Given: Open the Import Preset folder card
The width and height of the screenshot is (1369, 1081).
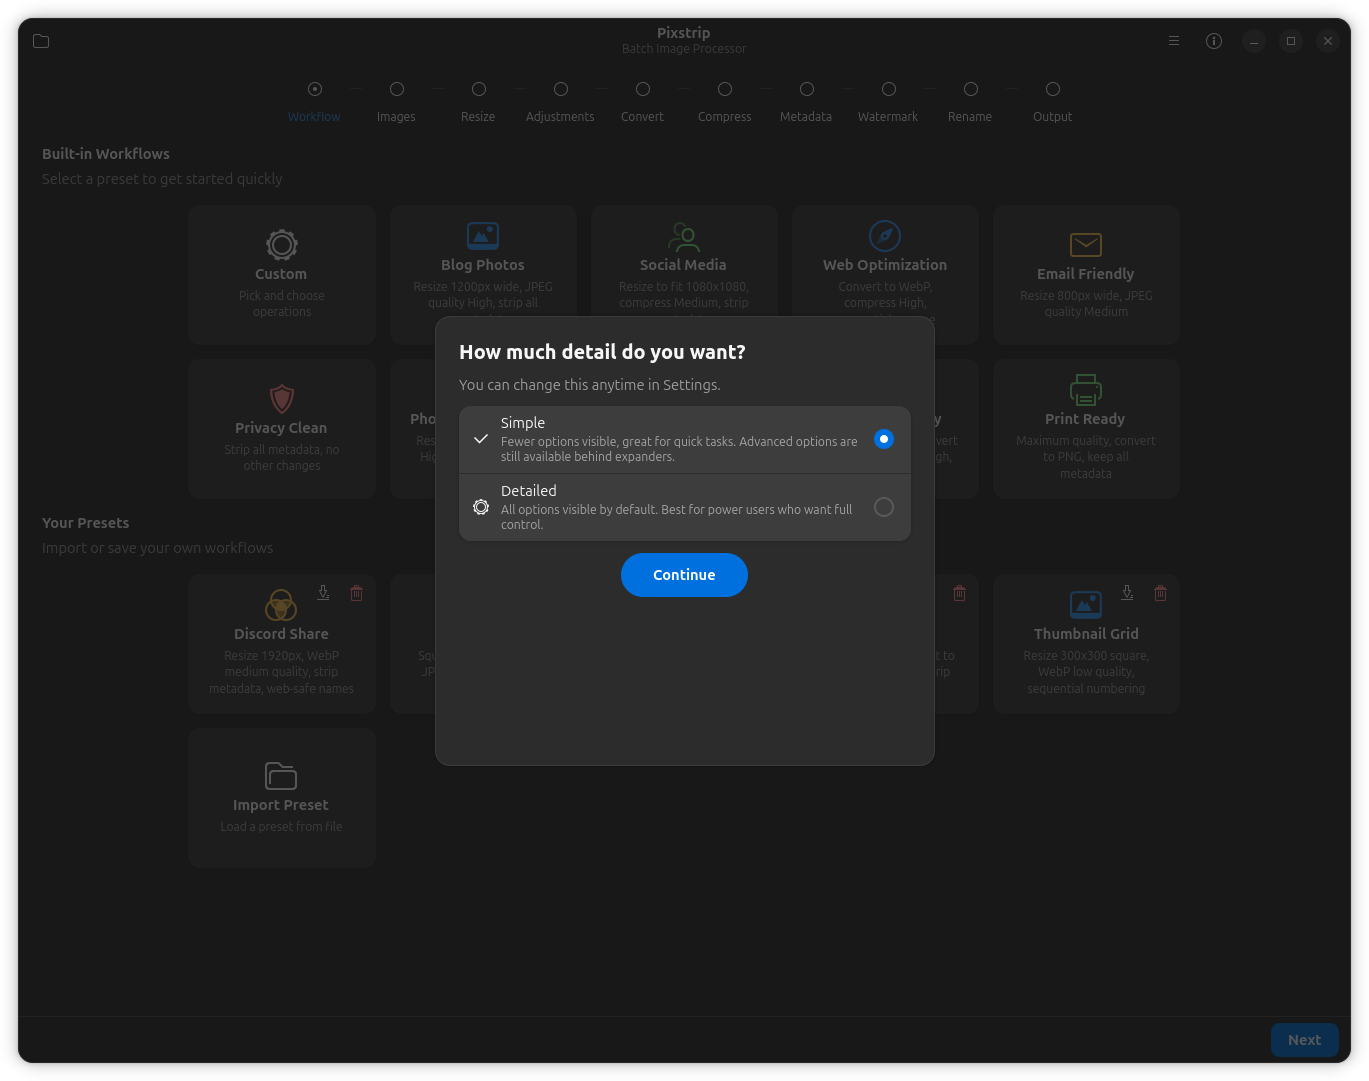Looking at the screenshot, I should pyautogui.click(x=281, y=797).
